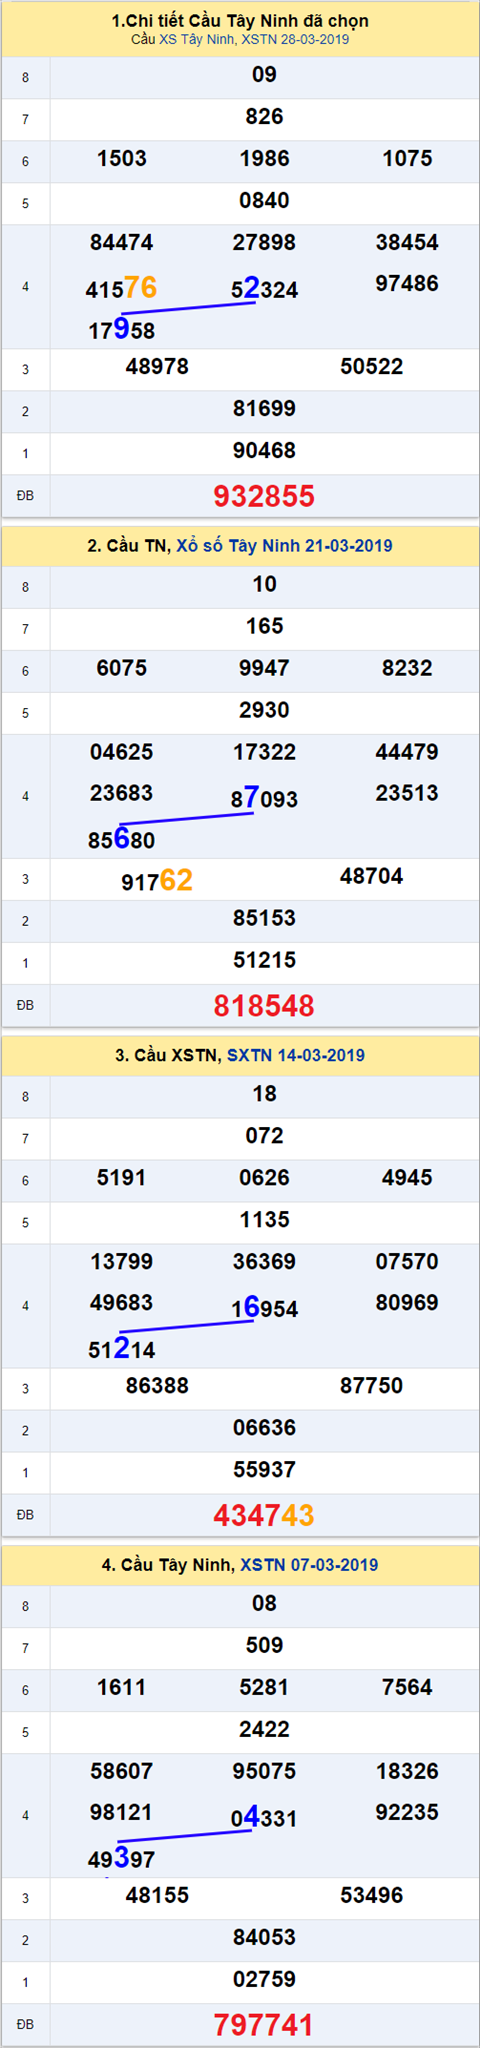Select number 16954 with blue digit

click(x=265, y=1308)
